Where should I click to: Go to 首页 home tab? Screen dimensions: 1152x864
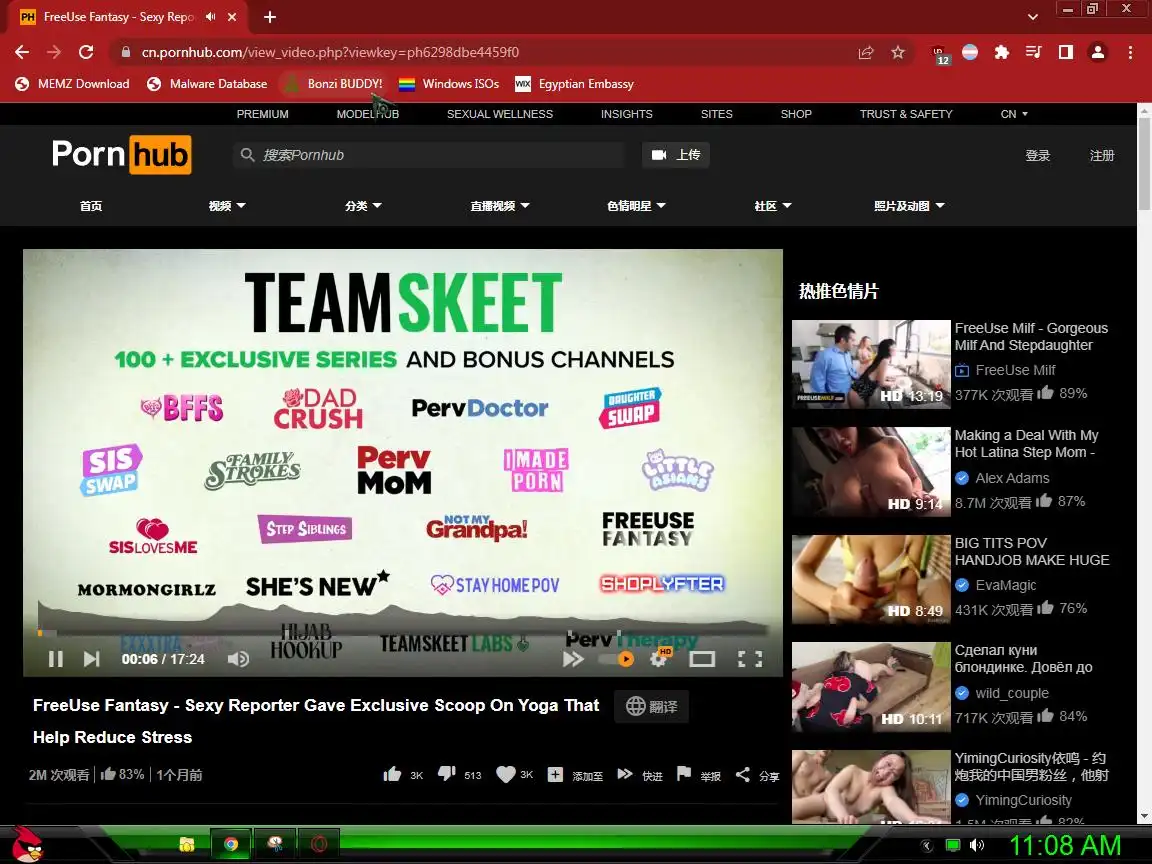point(91,206)
